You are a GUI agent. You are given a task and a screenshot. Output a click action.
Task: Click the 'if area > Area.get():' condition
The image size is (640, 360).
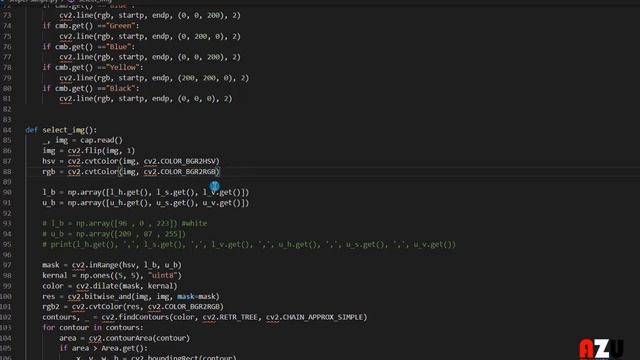coord(104,348)
